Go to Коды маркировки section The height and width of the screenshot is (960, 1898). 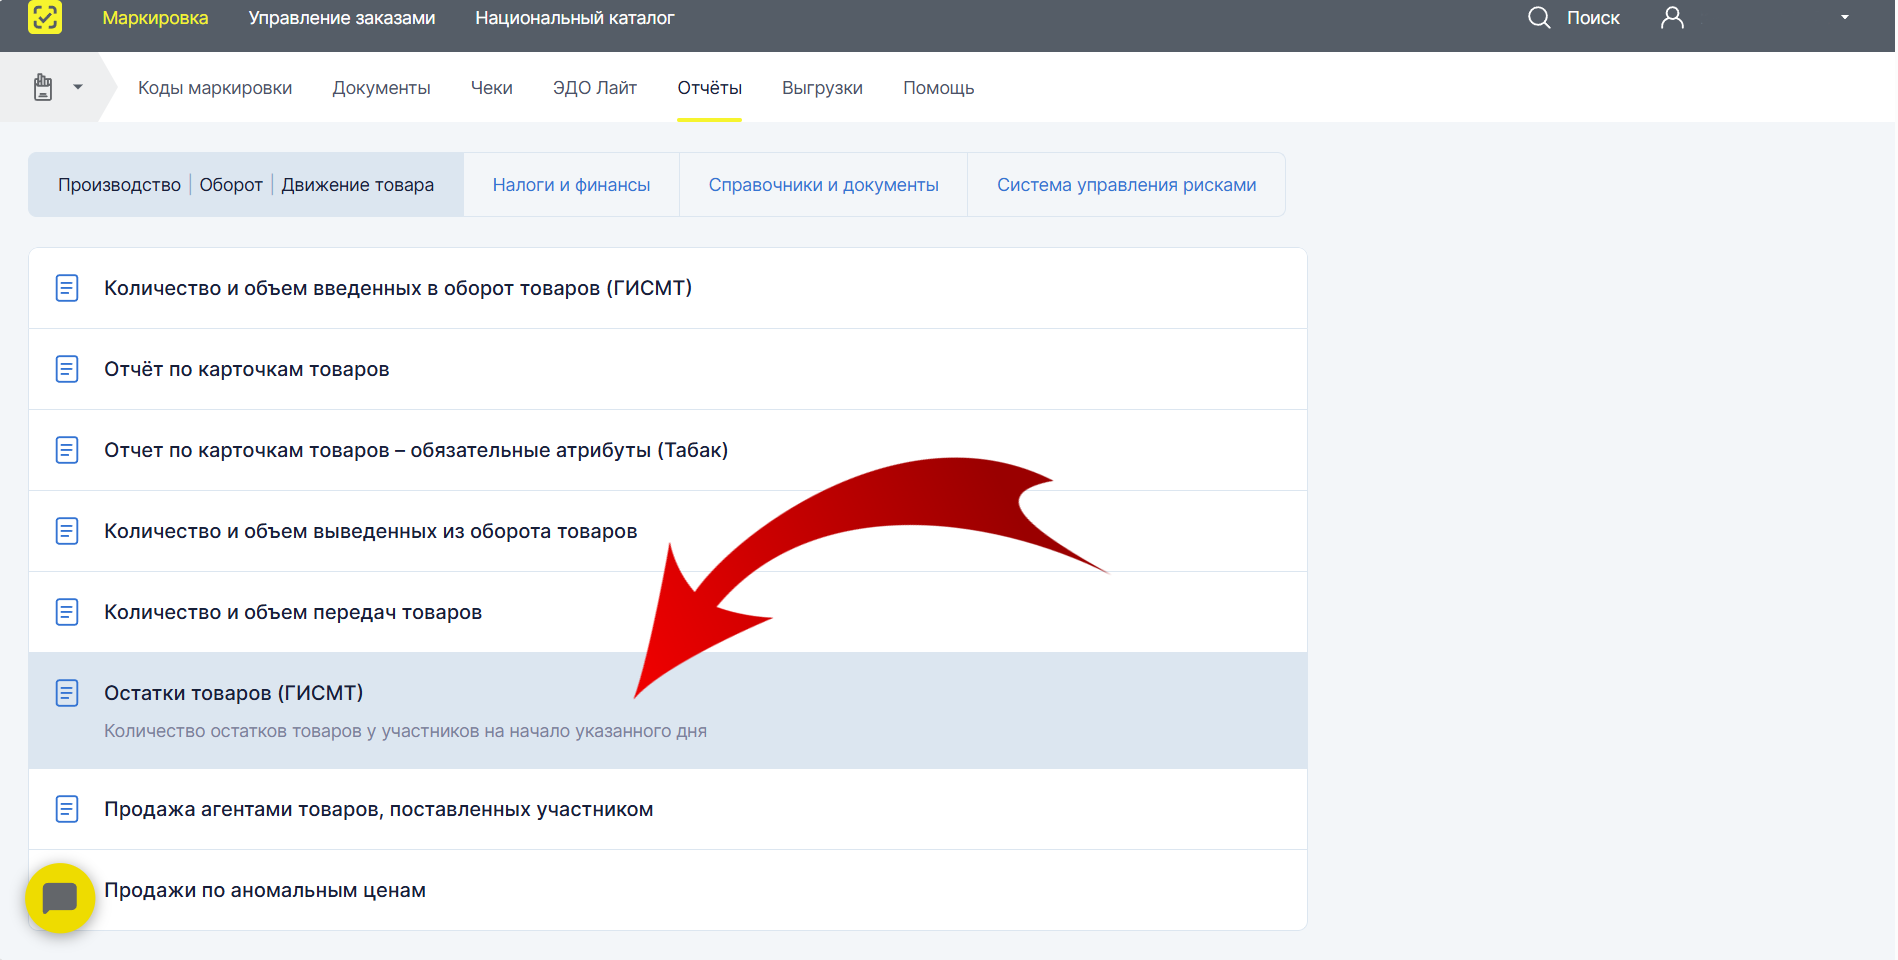coord(215,88)
